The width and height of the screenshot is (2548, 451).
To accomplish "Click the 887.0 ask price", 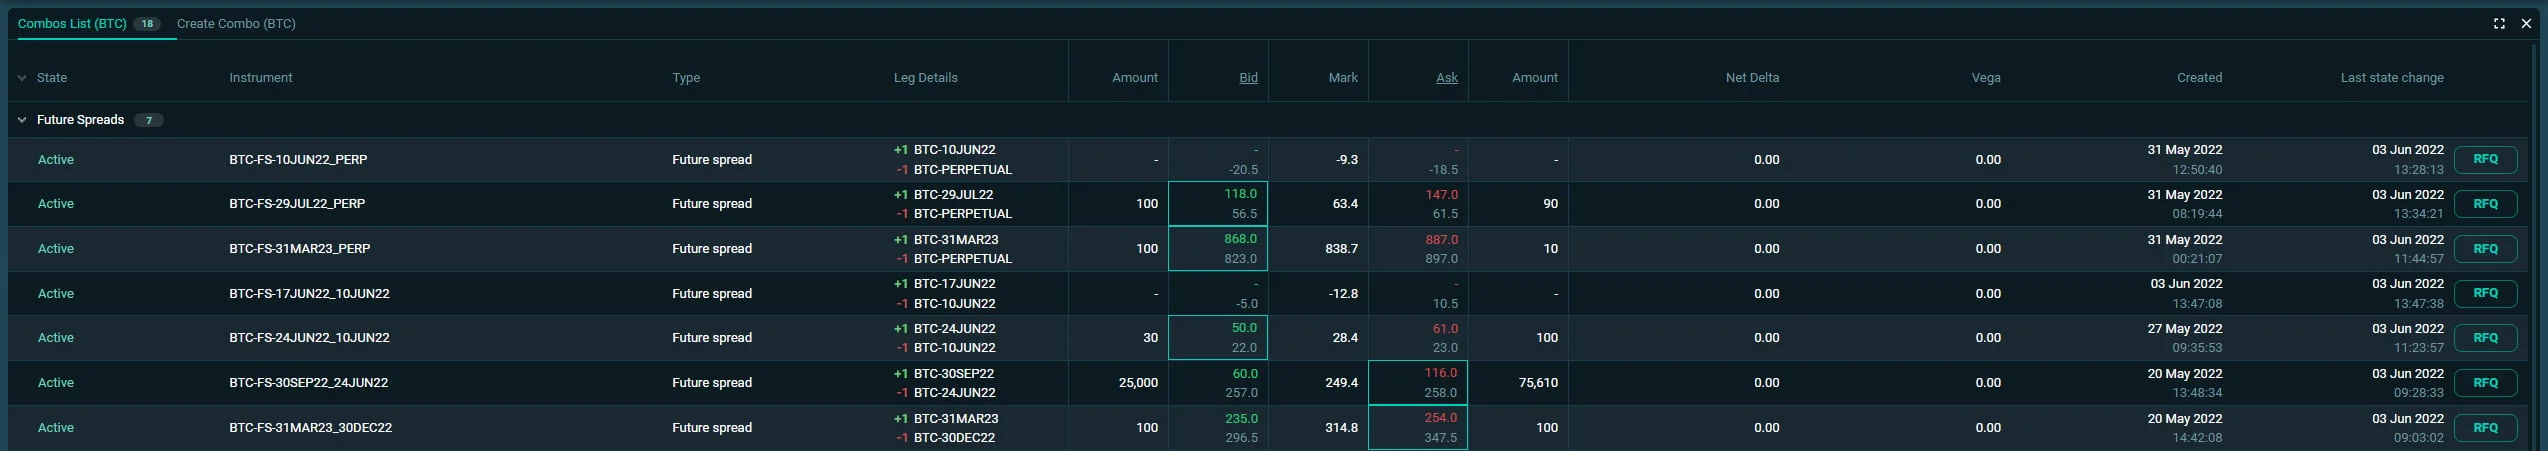I will point(1441,240).
